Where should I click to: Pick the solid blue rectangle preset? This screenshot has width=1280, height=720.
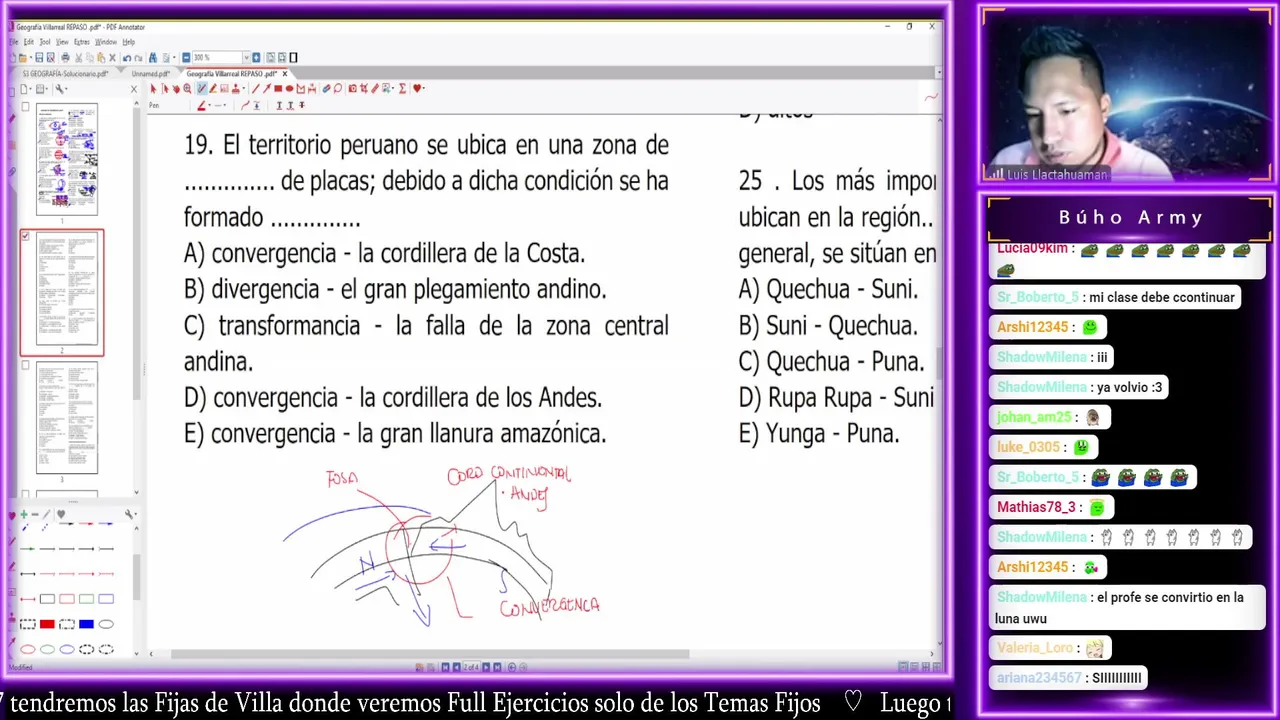click(86, 624)
